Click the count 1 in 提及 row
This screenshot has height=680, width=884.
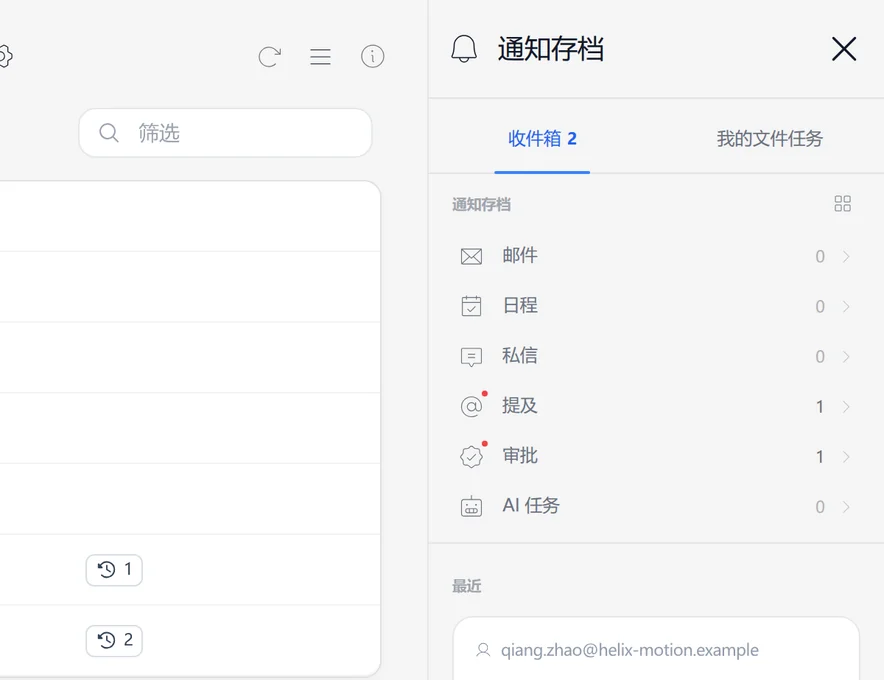(x=820, y=407)
